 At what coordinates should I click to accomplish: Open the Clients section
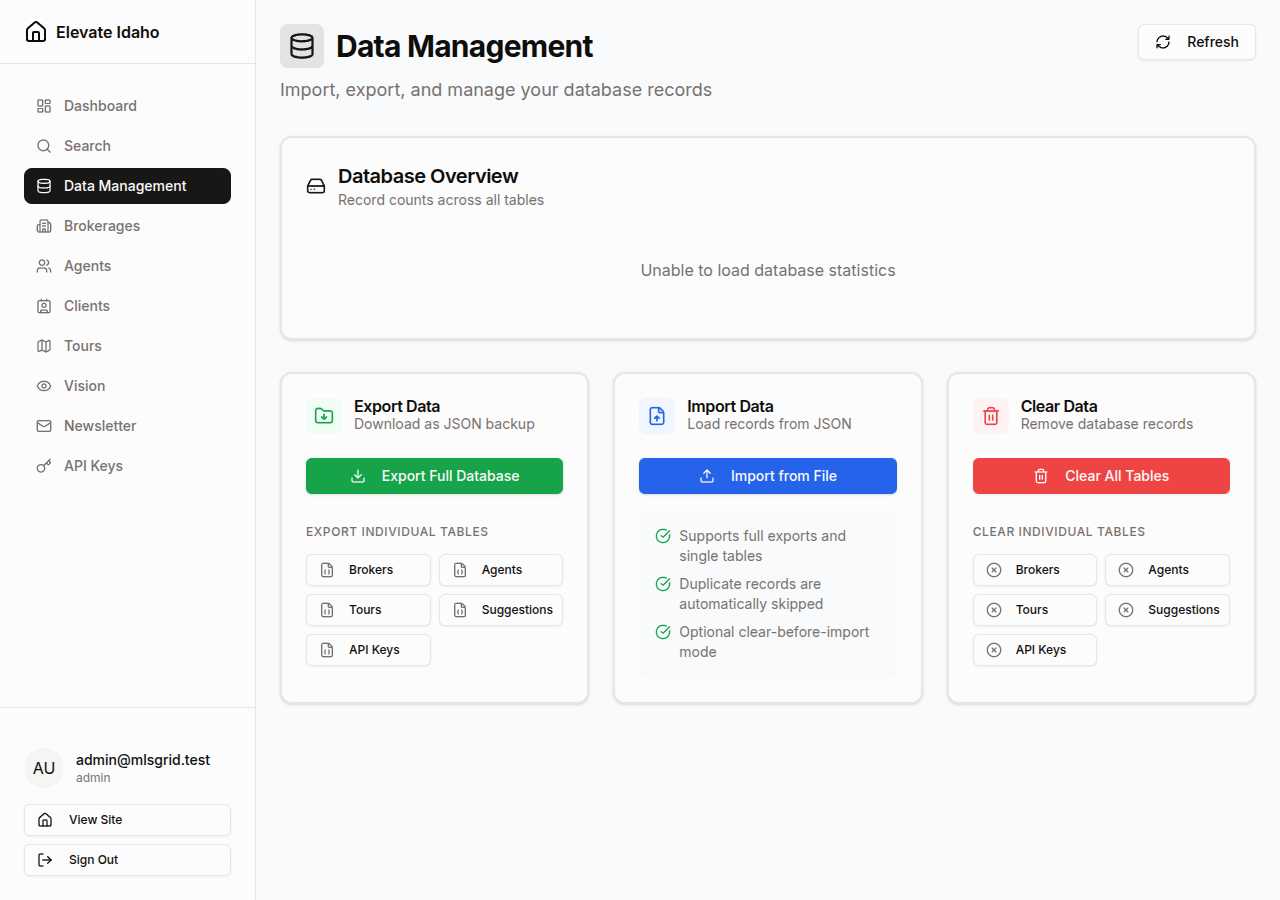86,305
